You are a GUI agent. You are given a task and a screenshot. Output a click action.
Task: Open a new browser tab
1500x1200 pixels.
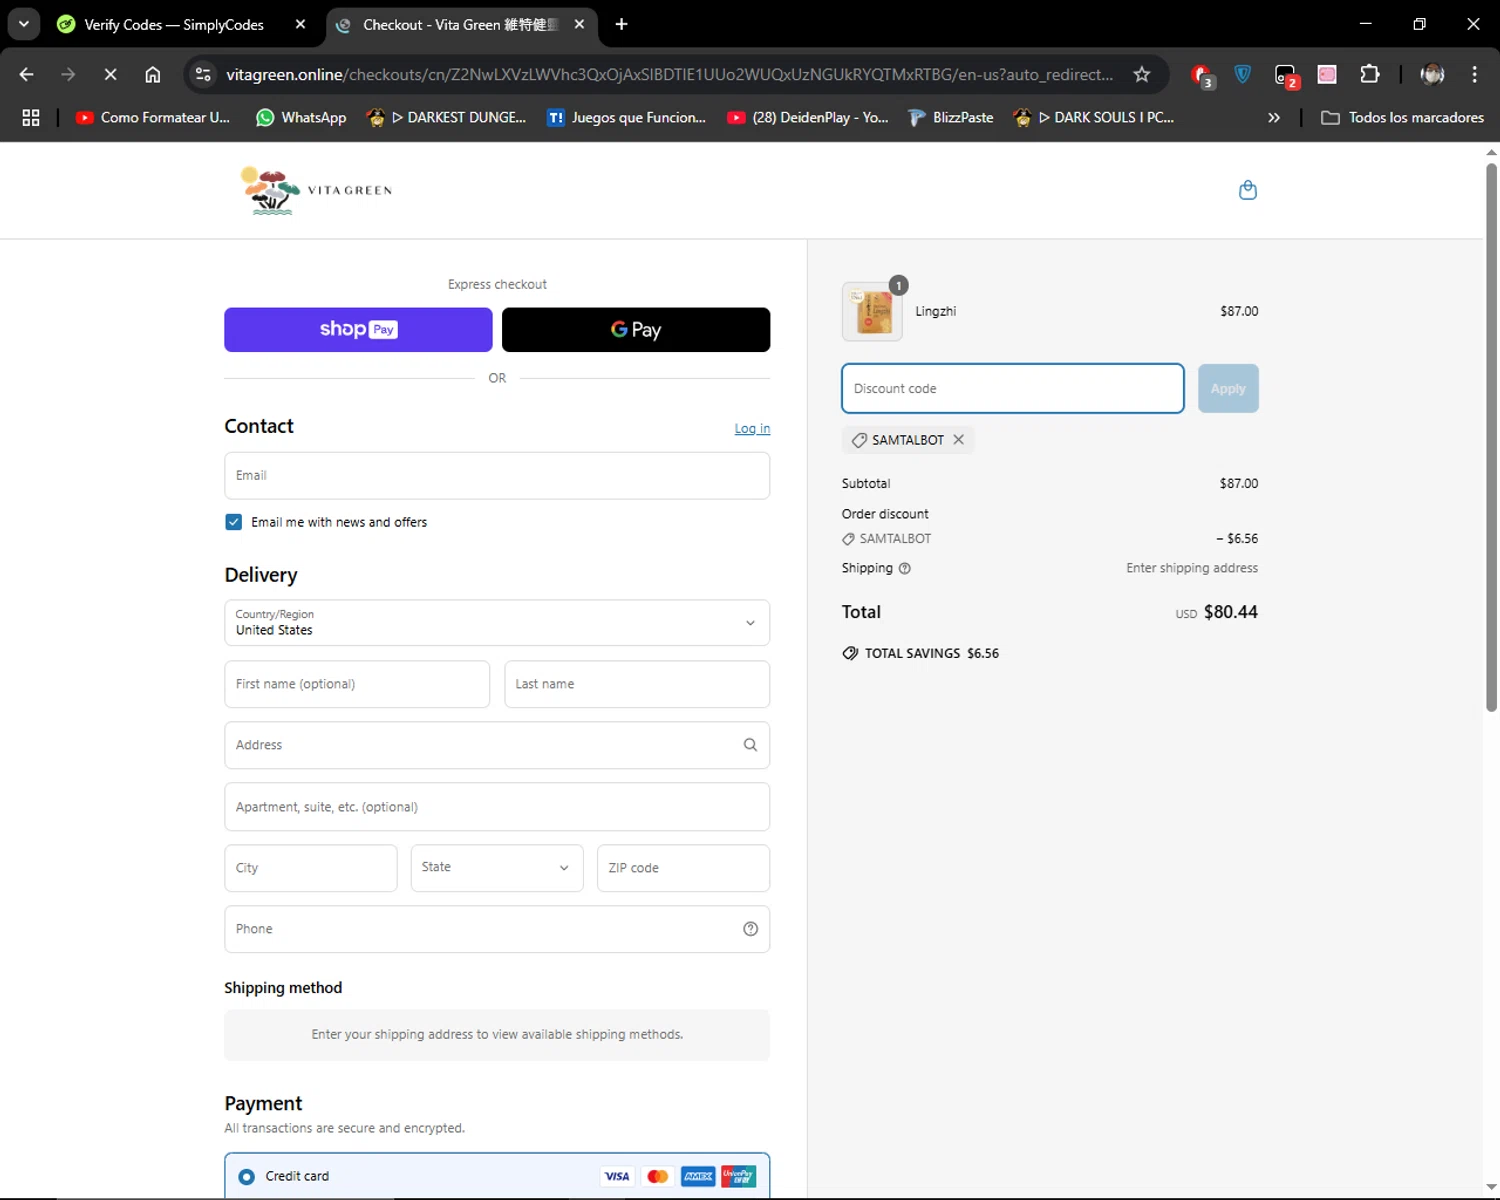(x=621, y=24)
